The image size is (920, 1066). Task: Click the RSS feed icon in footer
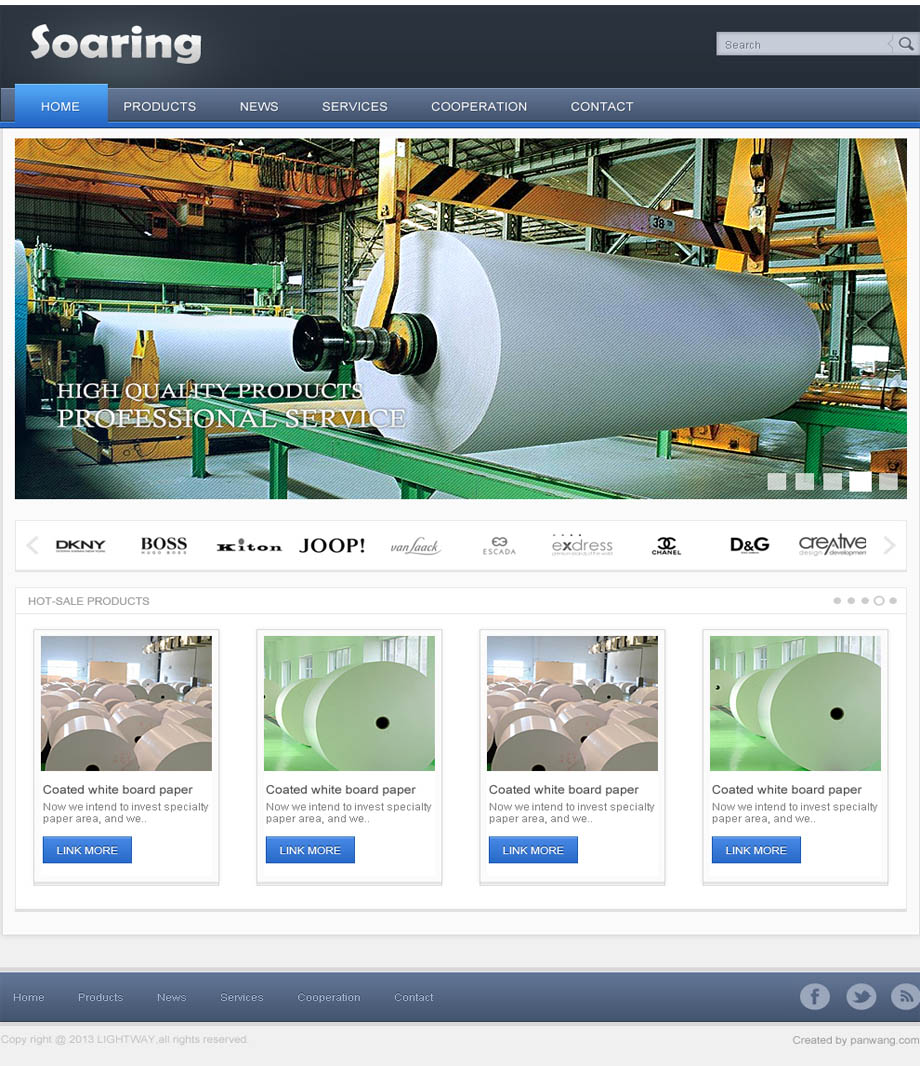tap(905, 996)
